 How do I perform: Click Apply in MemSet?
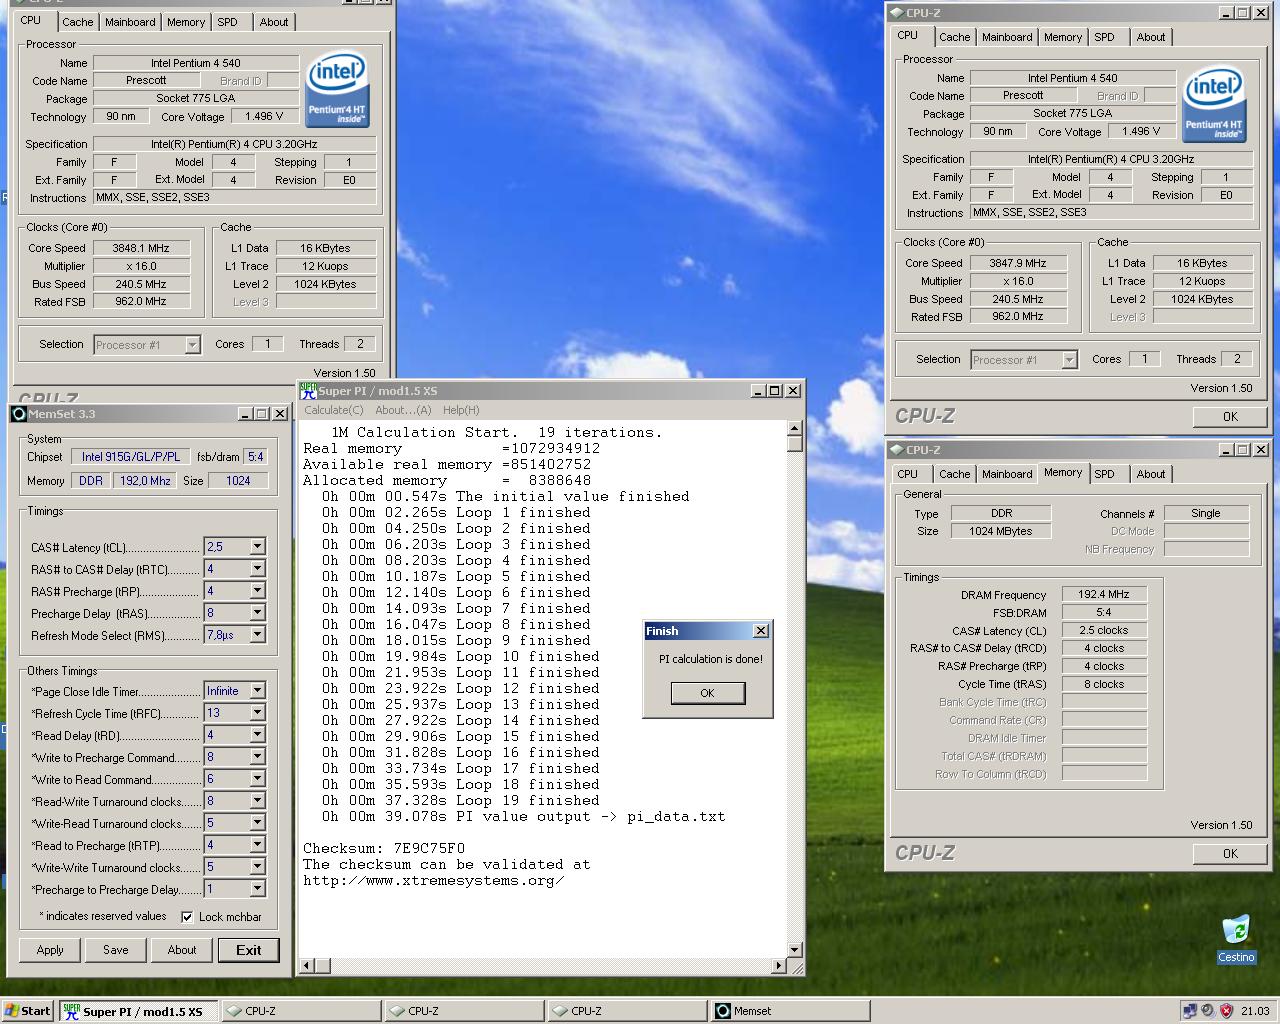(x=50, y=950)
